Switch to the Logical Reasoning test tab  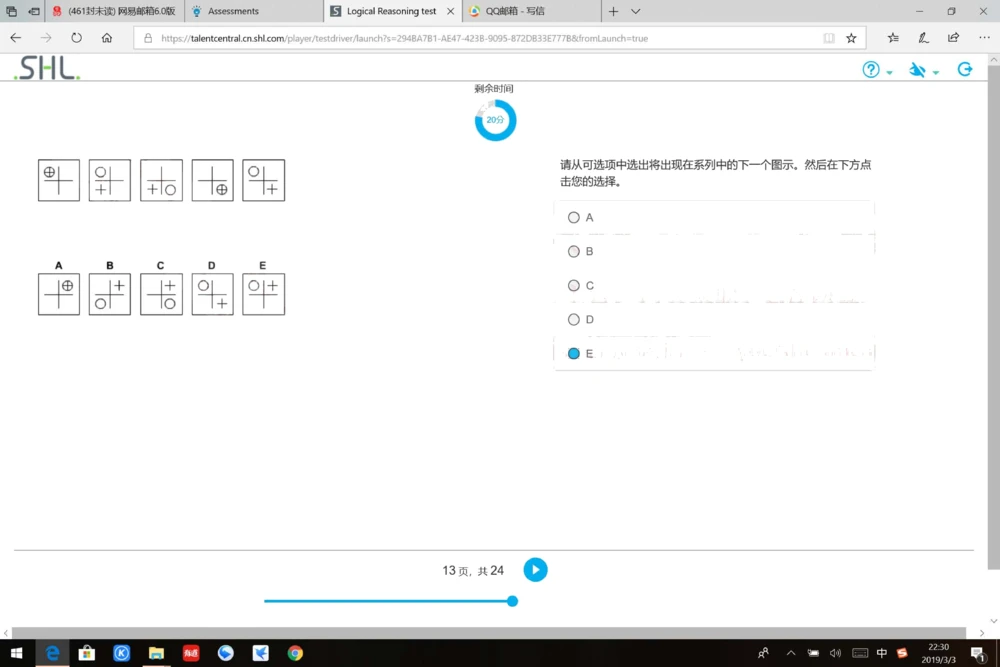(x=390, y=11)
